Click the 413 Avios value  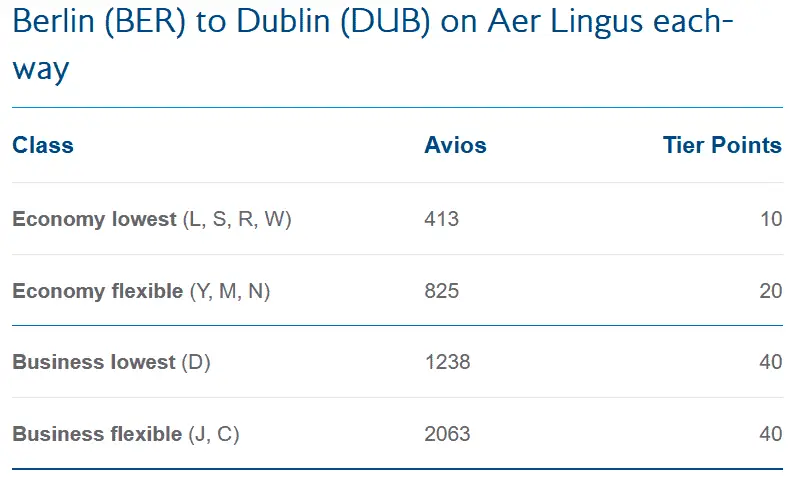click(441, 219)
